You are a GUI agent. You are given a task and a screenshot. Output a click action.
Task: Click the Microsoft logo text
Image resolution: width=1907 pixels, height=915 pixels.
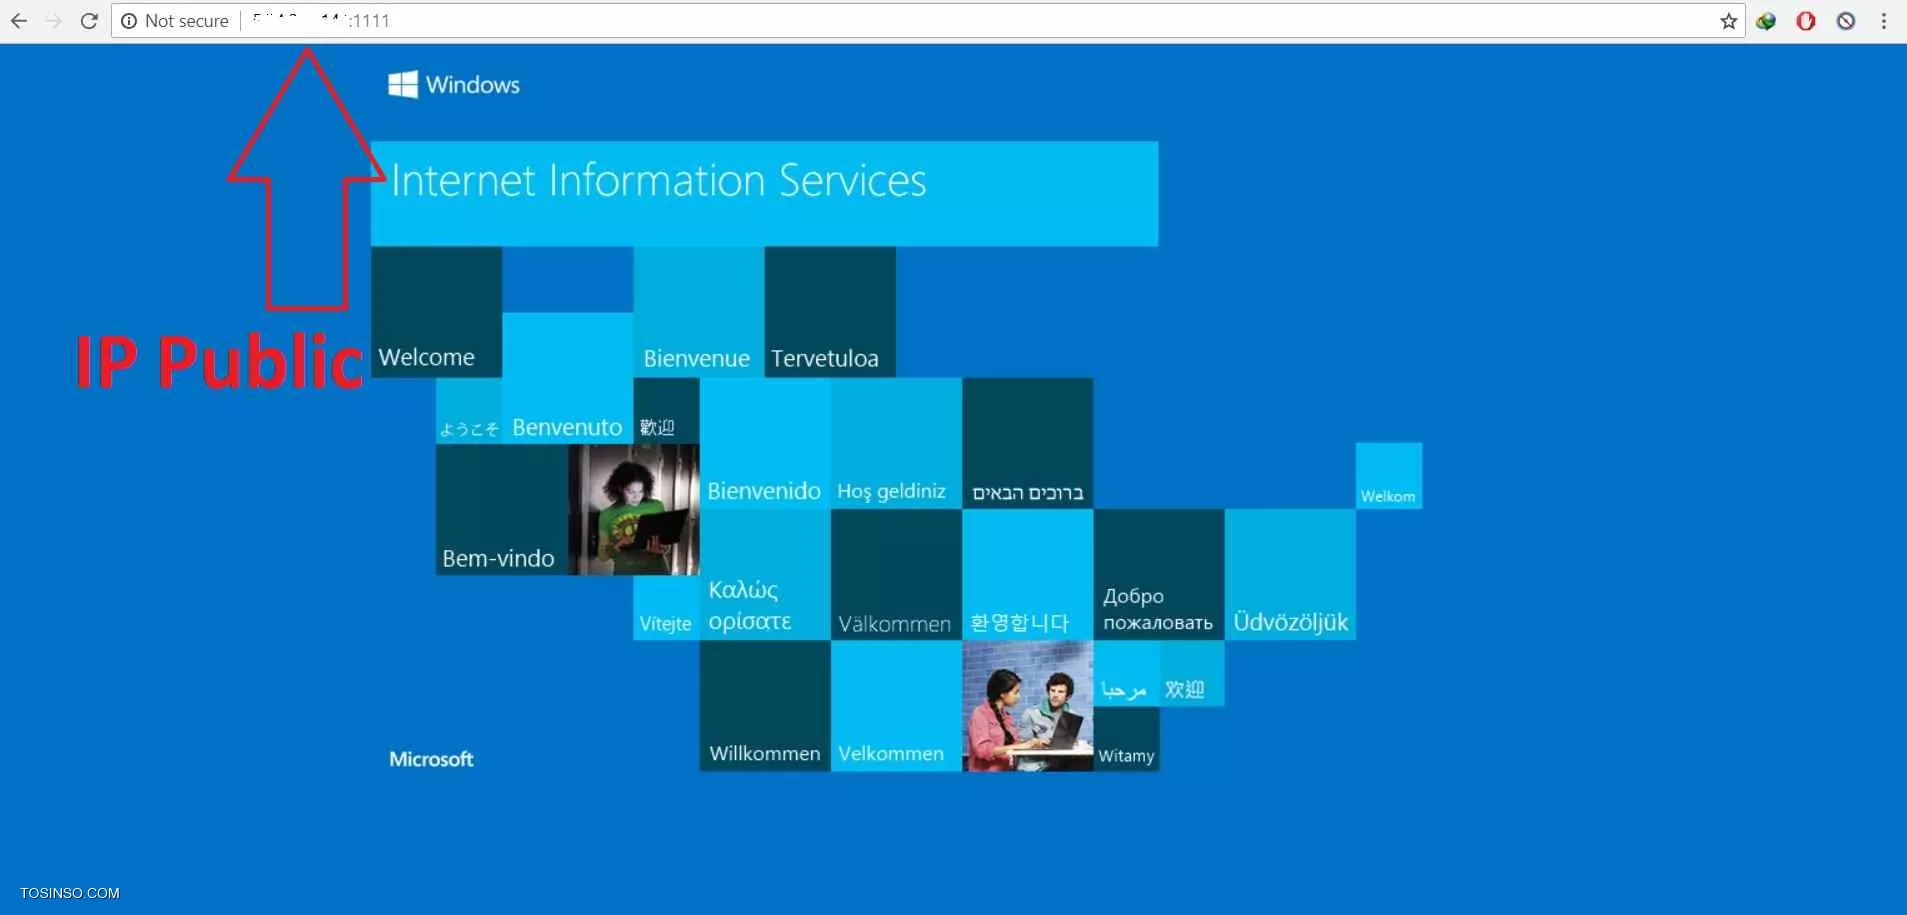click(431, 759)
